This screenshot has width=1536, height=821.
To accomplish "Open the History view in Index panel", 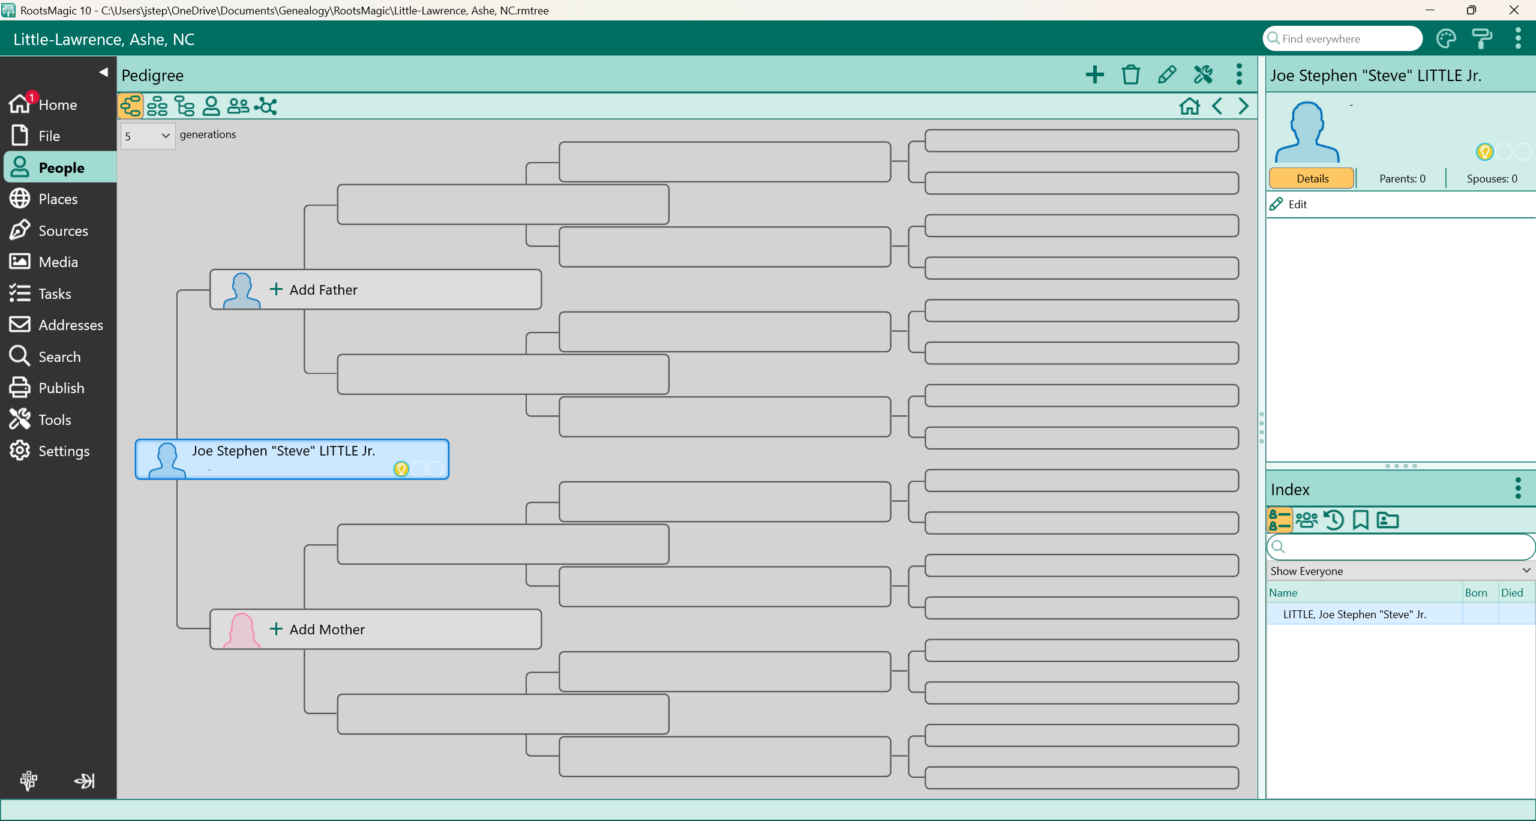I will pos(1333,520).
